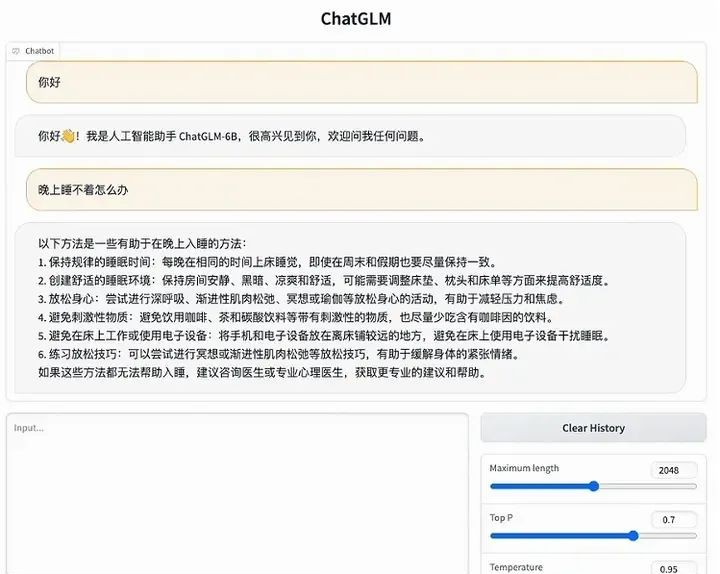The height and width of the screenshot is (574, 720).
Task: Click the line '3. 放松身心'
Action: (x=301, y=299)
